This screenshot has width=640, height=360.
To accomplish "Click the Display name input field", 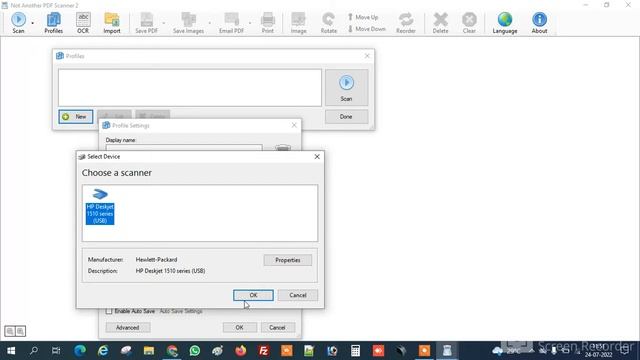I will point(184,147).
